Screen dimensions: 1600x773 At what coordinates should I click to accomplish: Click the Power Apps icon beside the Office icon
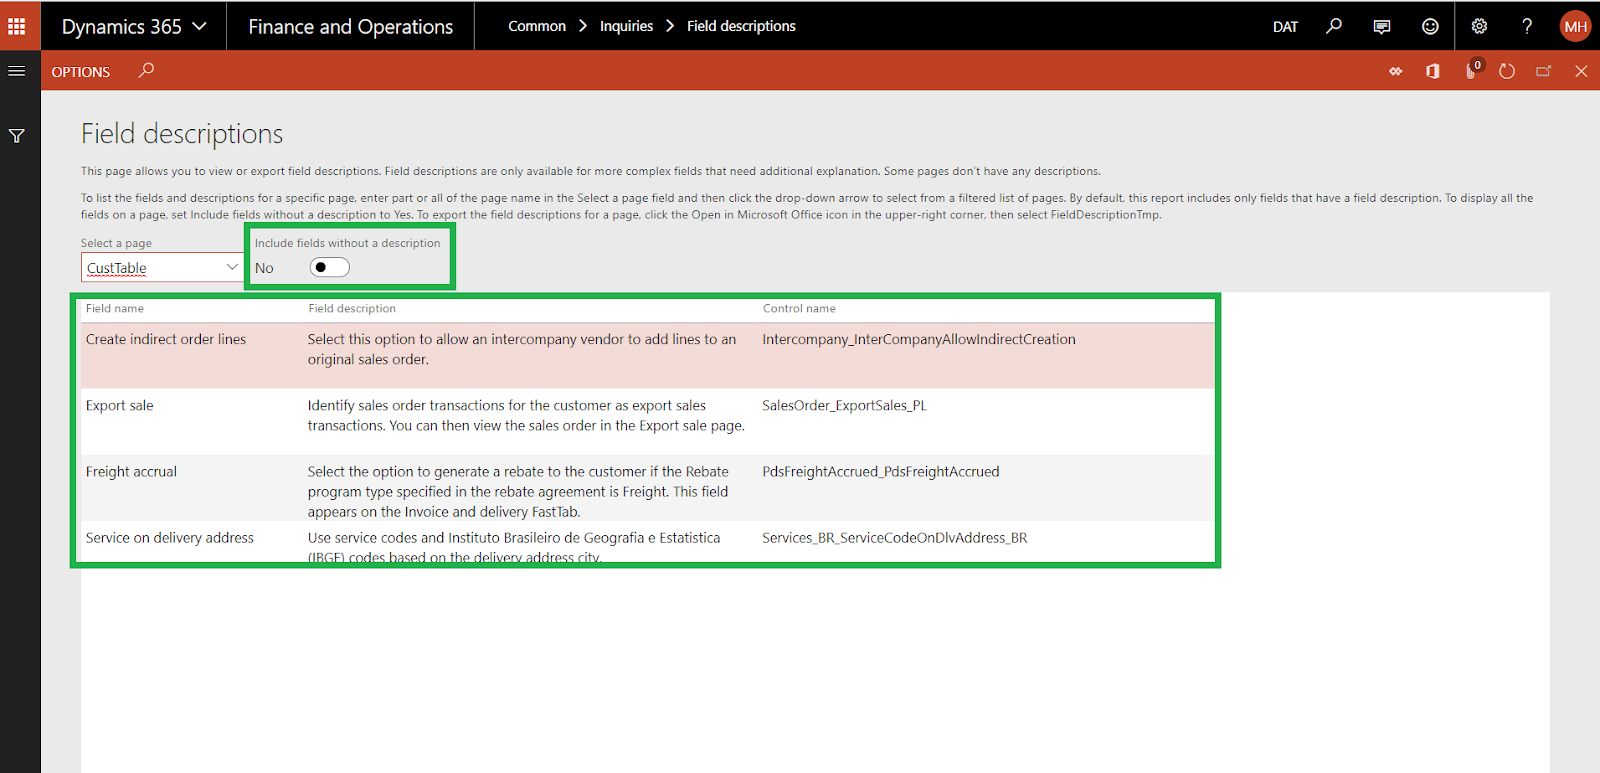point(1396,71)
